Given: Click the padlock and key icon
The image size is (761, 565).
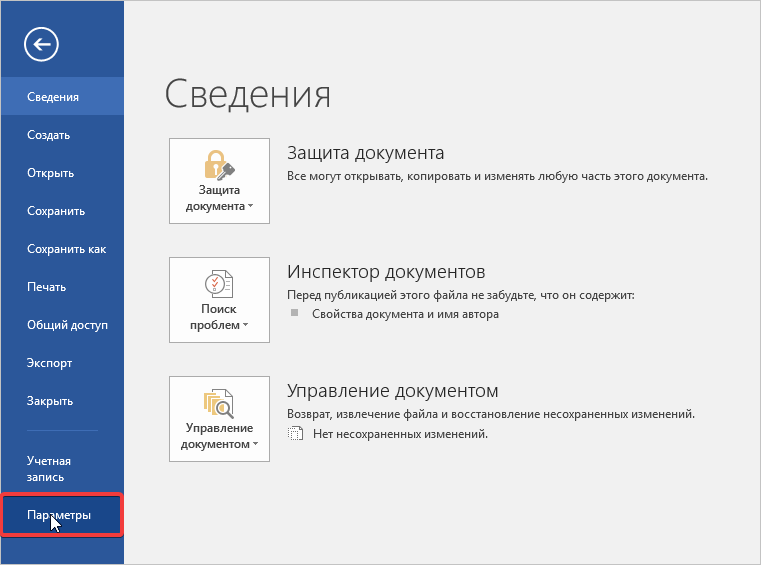Looking at the screenshot, I should click(x=219, y=162).
